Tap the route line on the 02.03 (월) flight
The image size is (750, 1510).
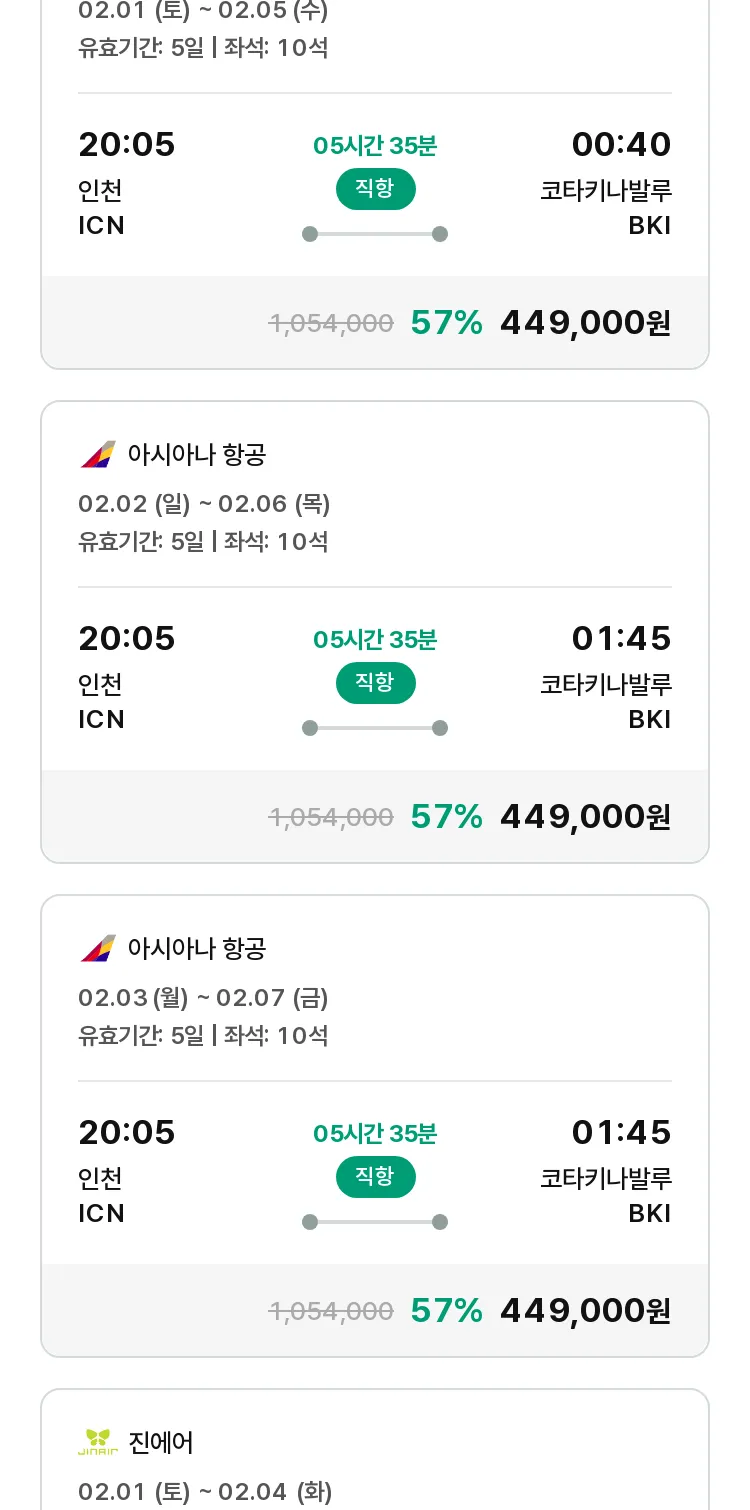[x=375, y=1222]
